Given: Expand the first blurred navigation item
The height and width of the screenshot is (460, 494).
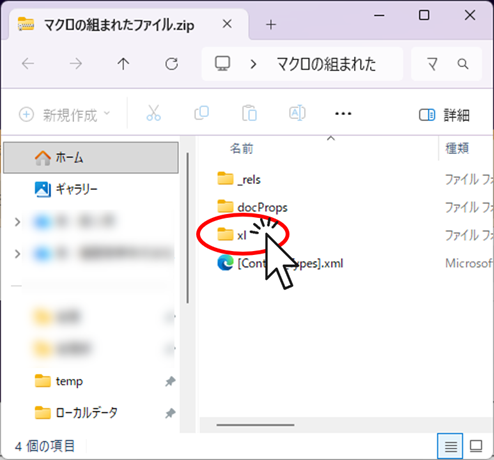Looking at the screenshot, I should (17, 222).
